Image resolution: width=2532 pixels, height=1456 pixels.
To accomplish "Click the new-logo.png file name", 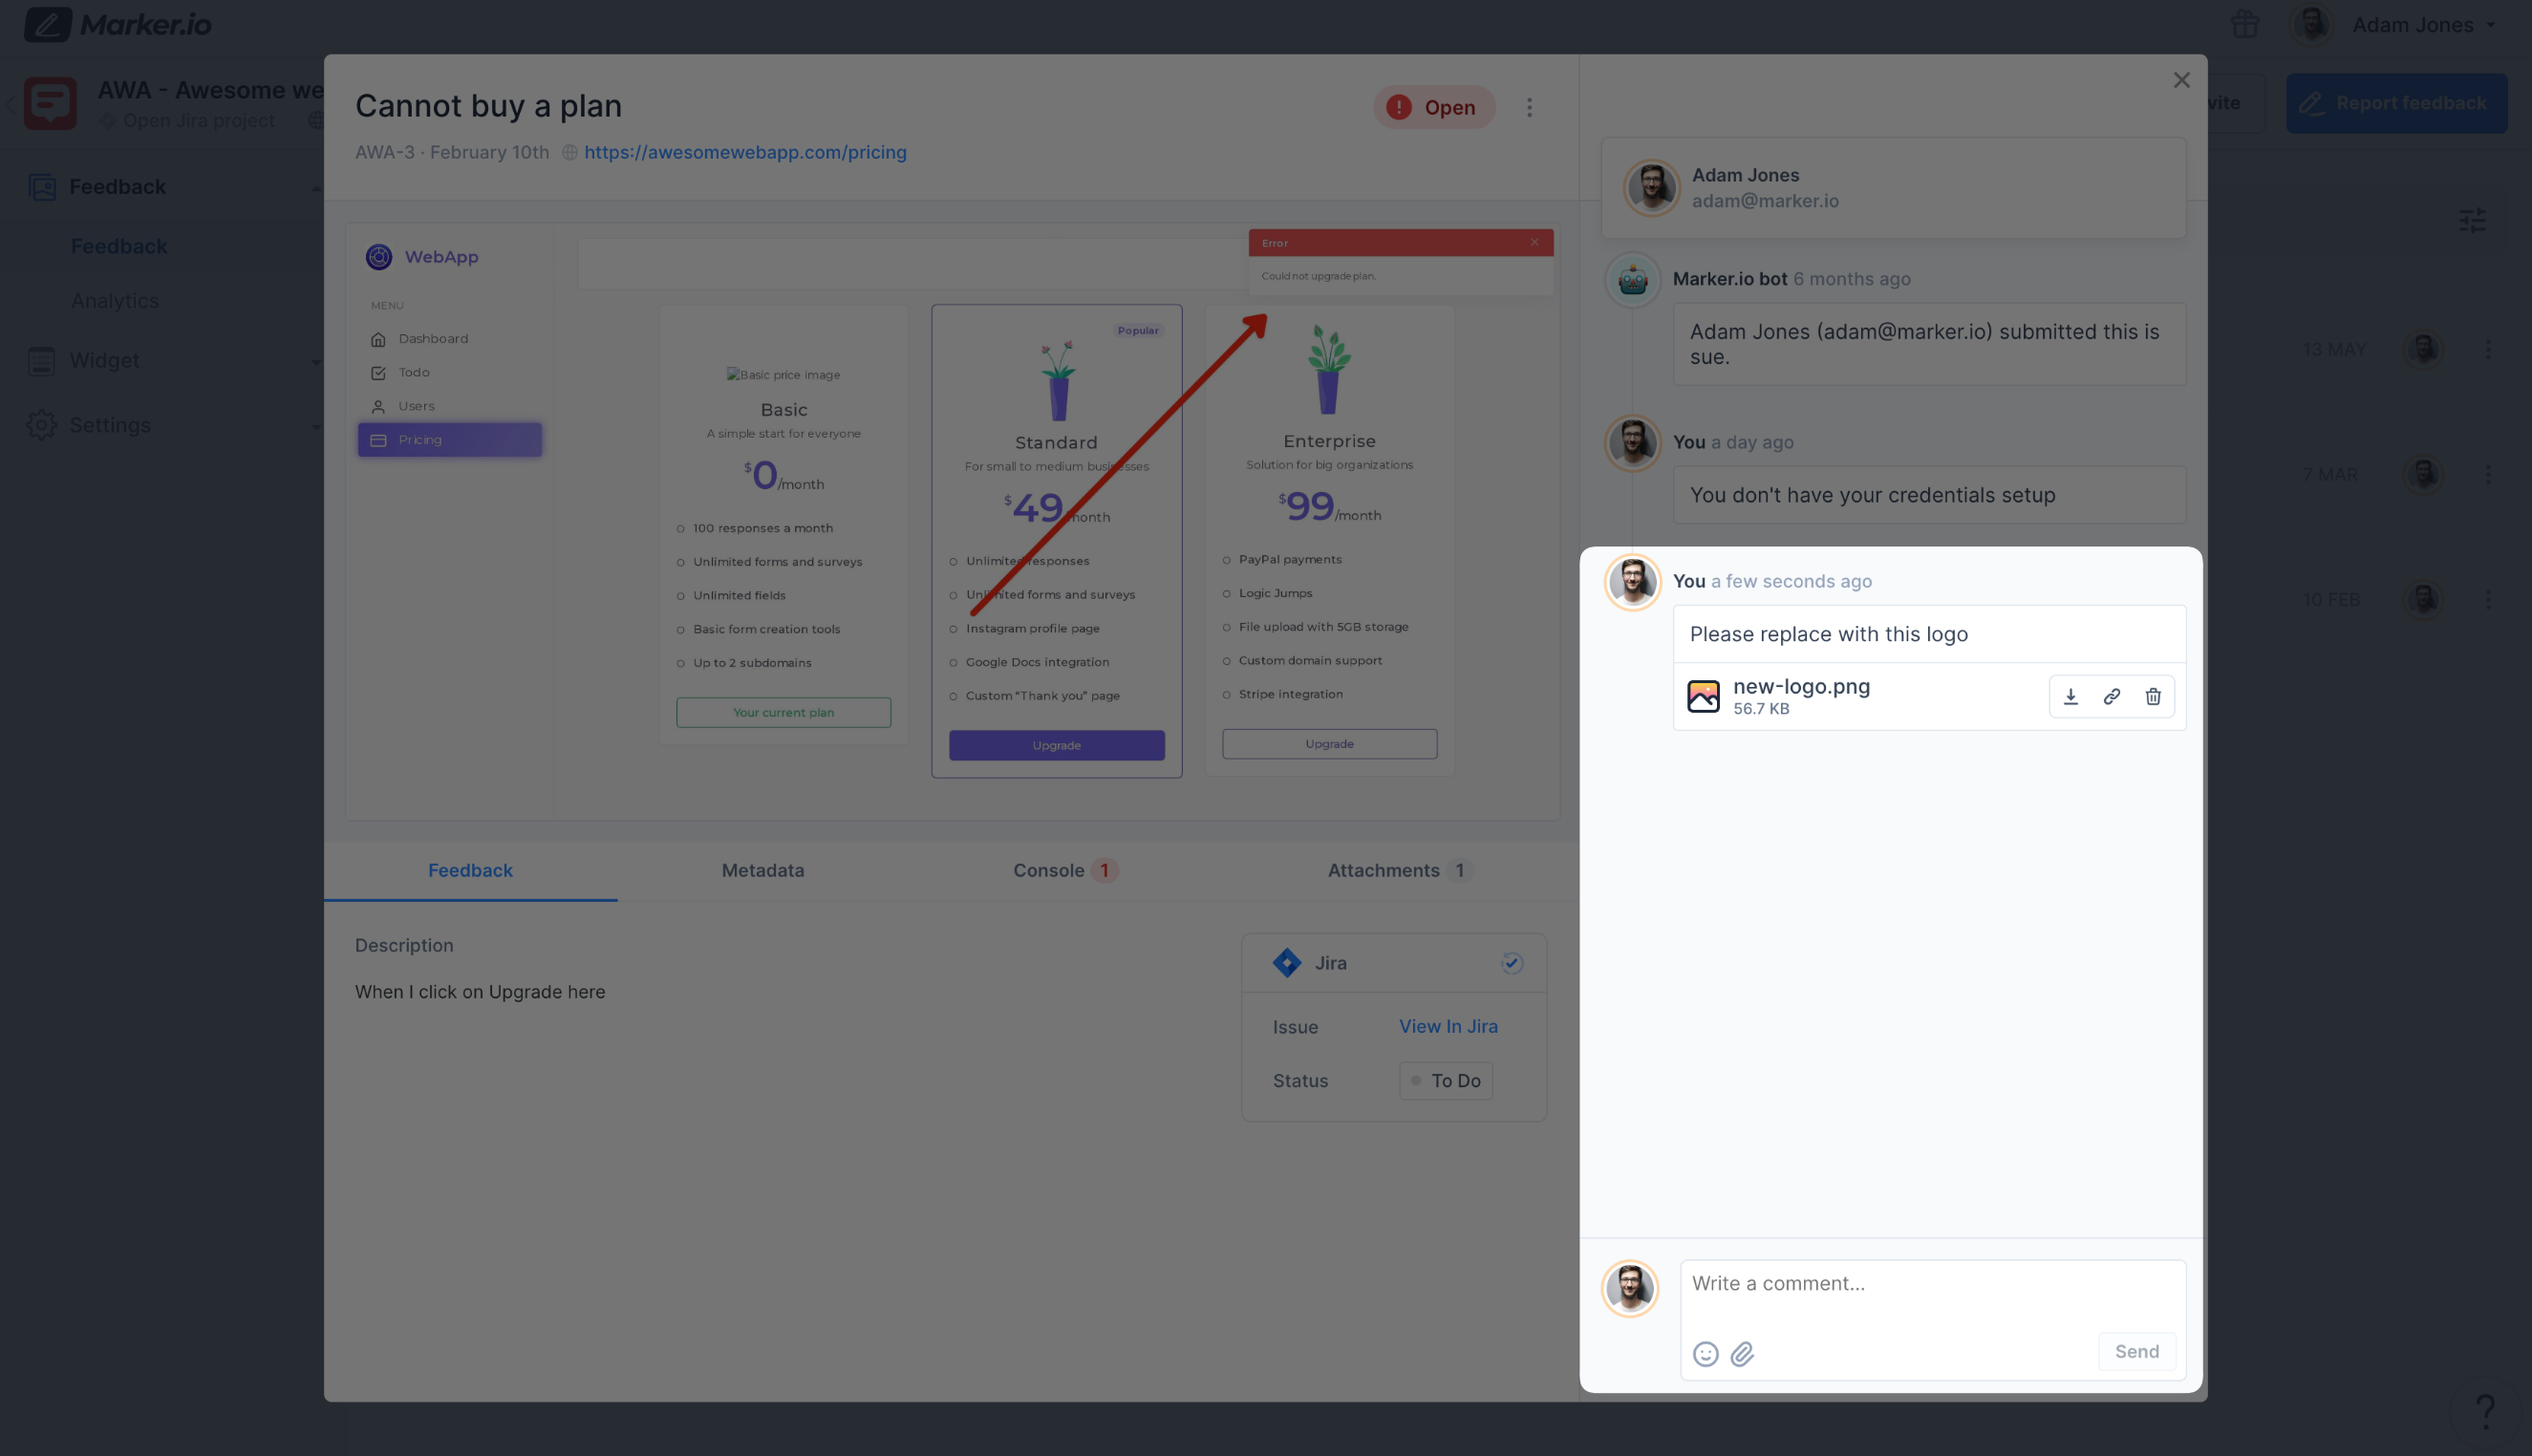I will tap(1800, 686).
